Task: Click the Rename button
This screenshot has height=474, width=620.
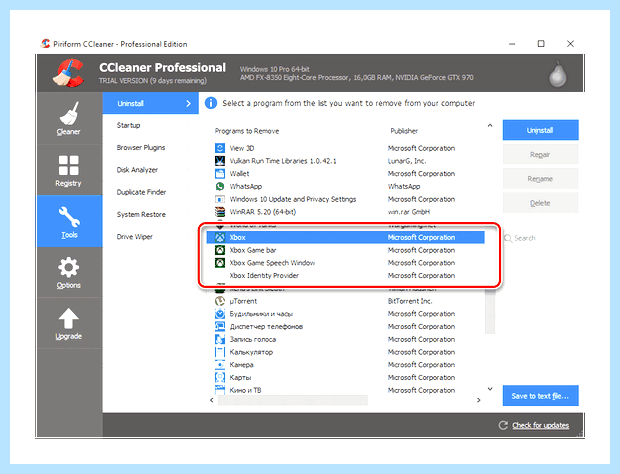Action: coord(541,179)
